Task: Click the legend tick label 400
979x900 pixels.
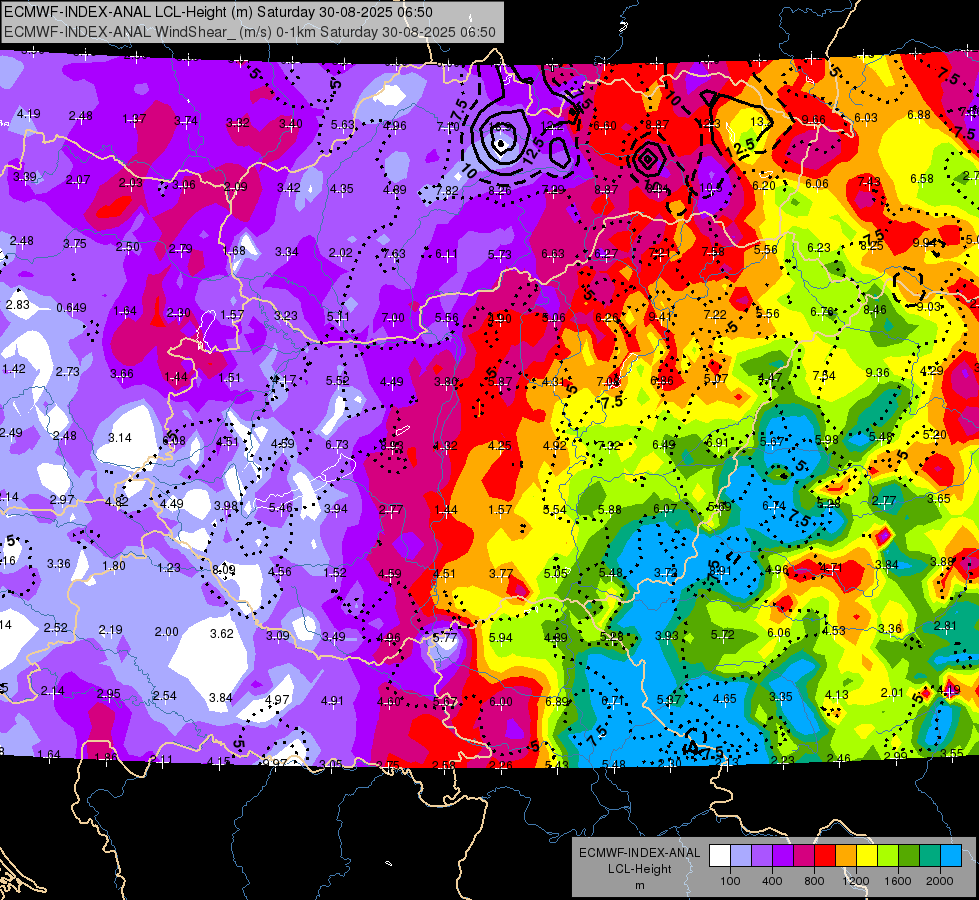Action: coord(772,881)
